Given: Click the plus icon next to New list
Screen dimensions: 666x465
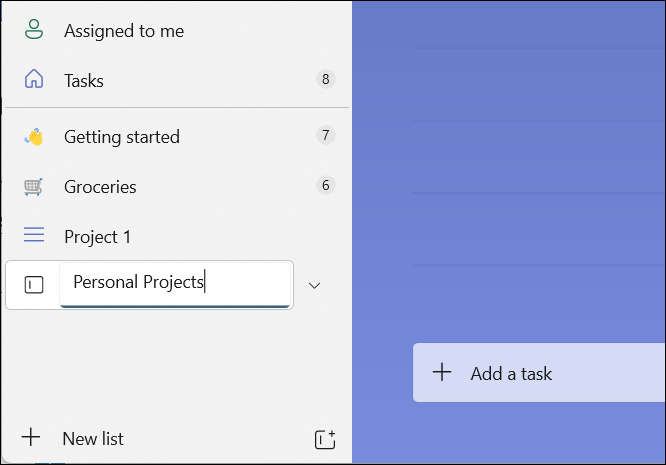Looking at the screenshot, I should [32, 437].
